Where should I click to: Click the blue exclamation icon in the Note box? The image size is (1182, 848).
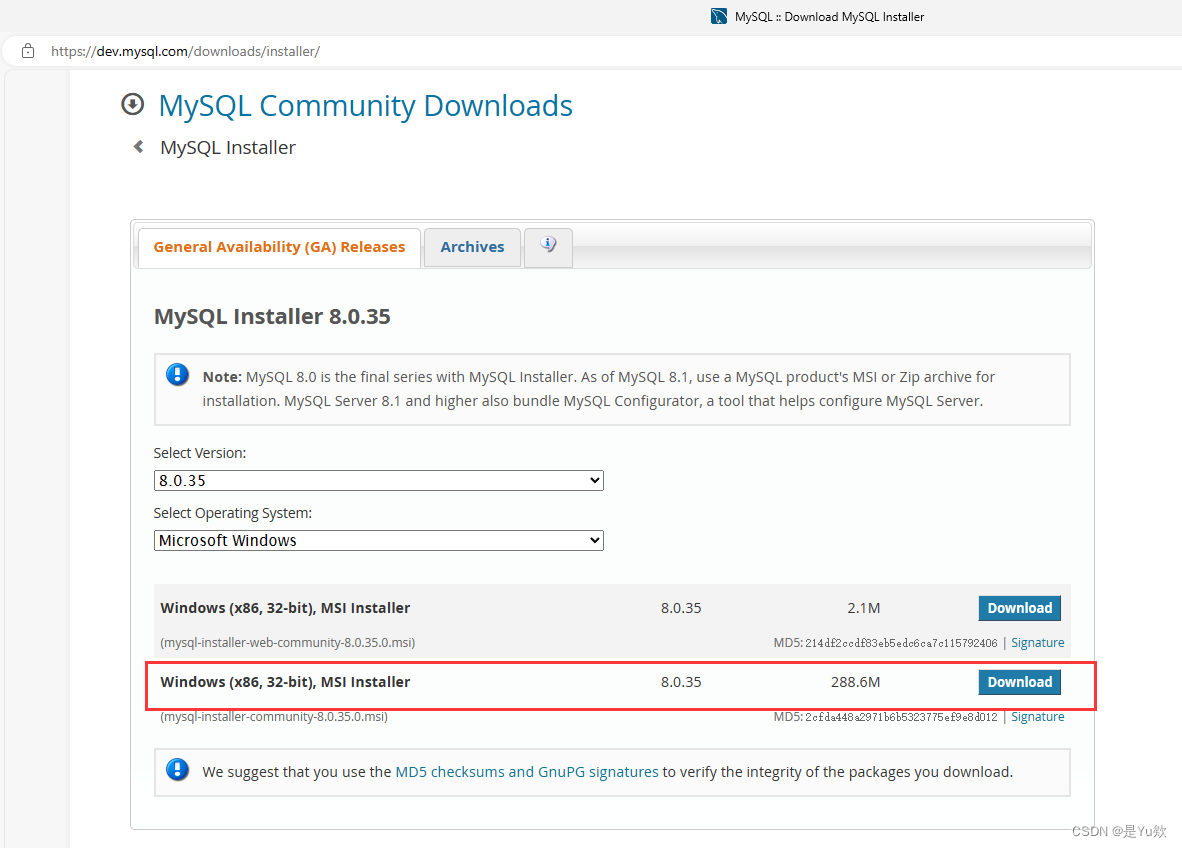[x=177, y=375]
